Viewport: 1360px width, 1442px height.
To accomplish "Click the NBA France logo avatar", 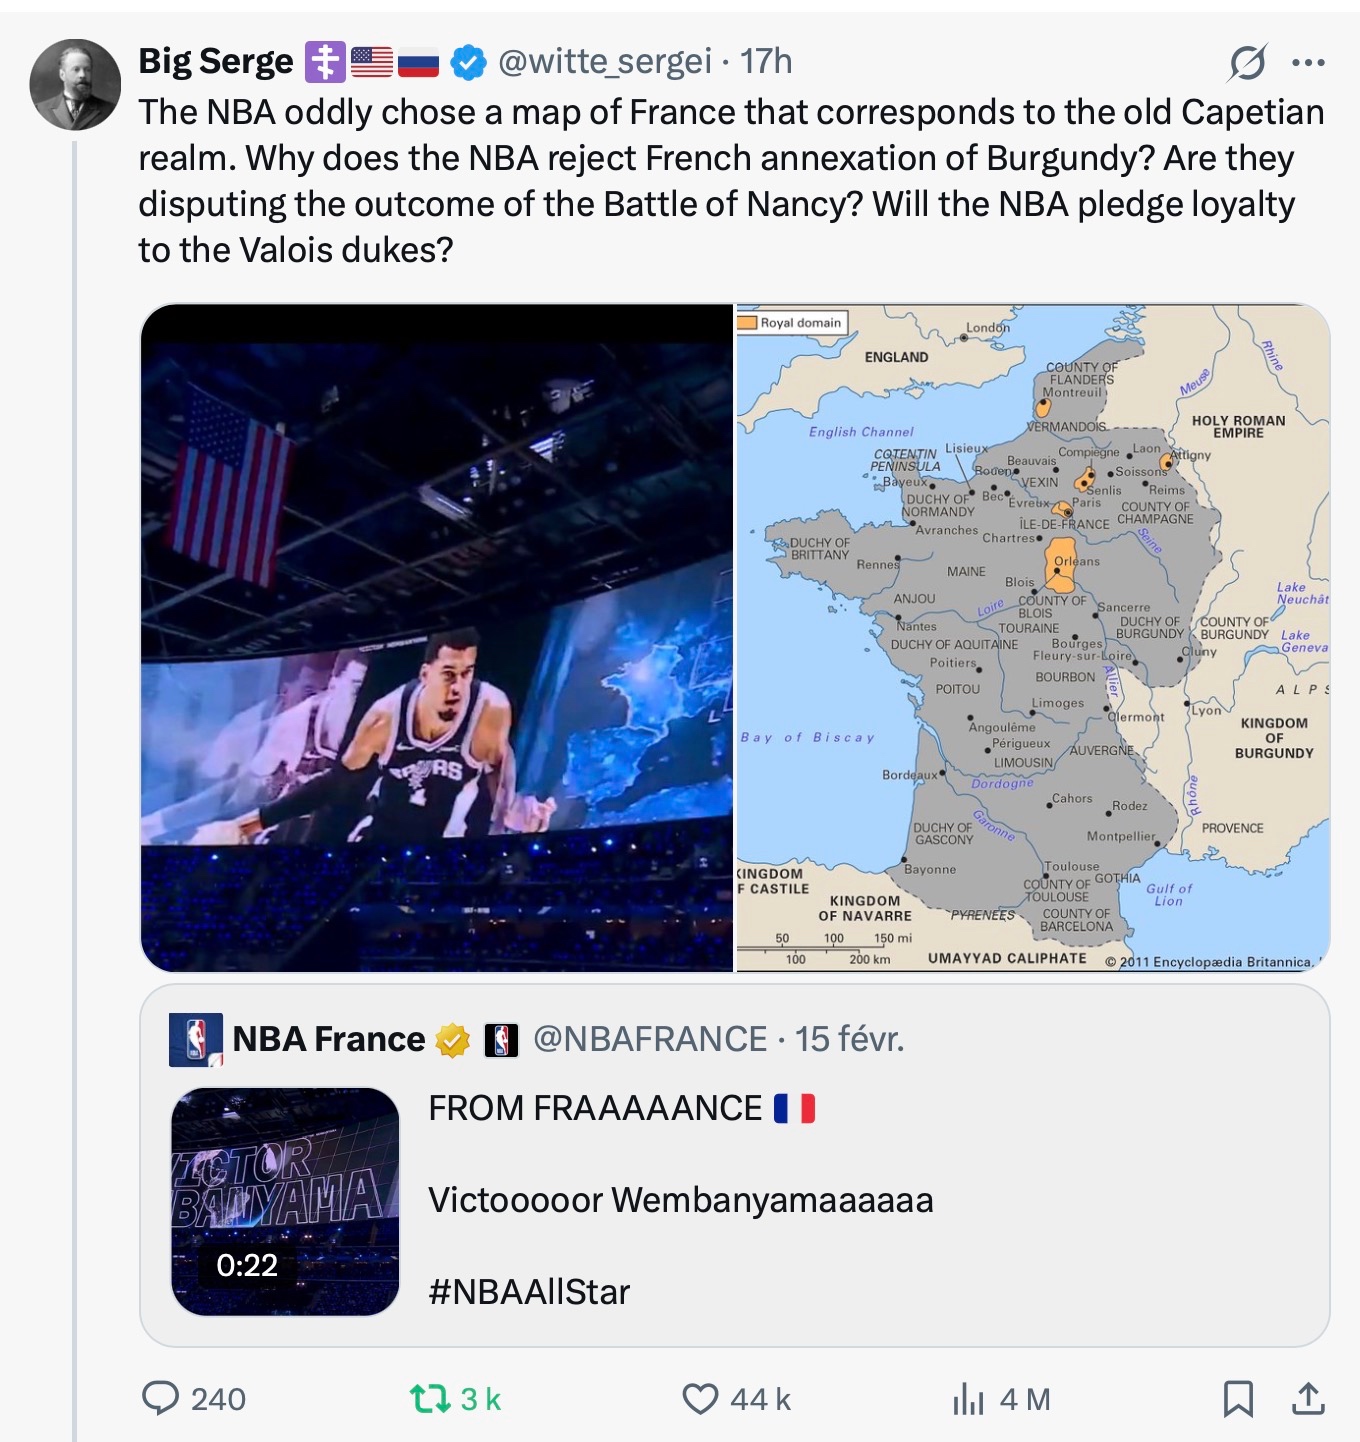I will tap(195, 1040).
